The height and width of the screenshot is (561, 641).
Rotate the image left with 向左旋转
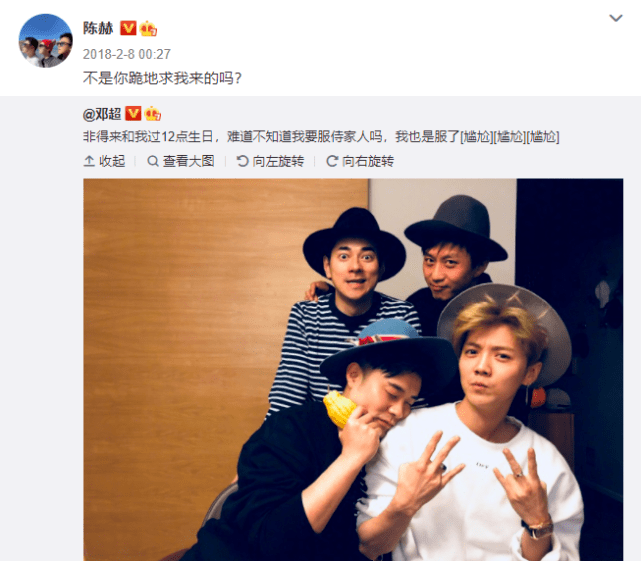click(x=270, y=161)
